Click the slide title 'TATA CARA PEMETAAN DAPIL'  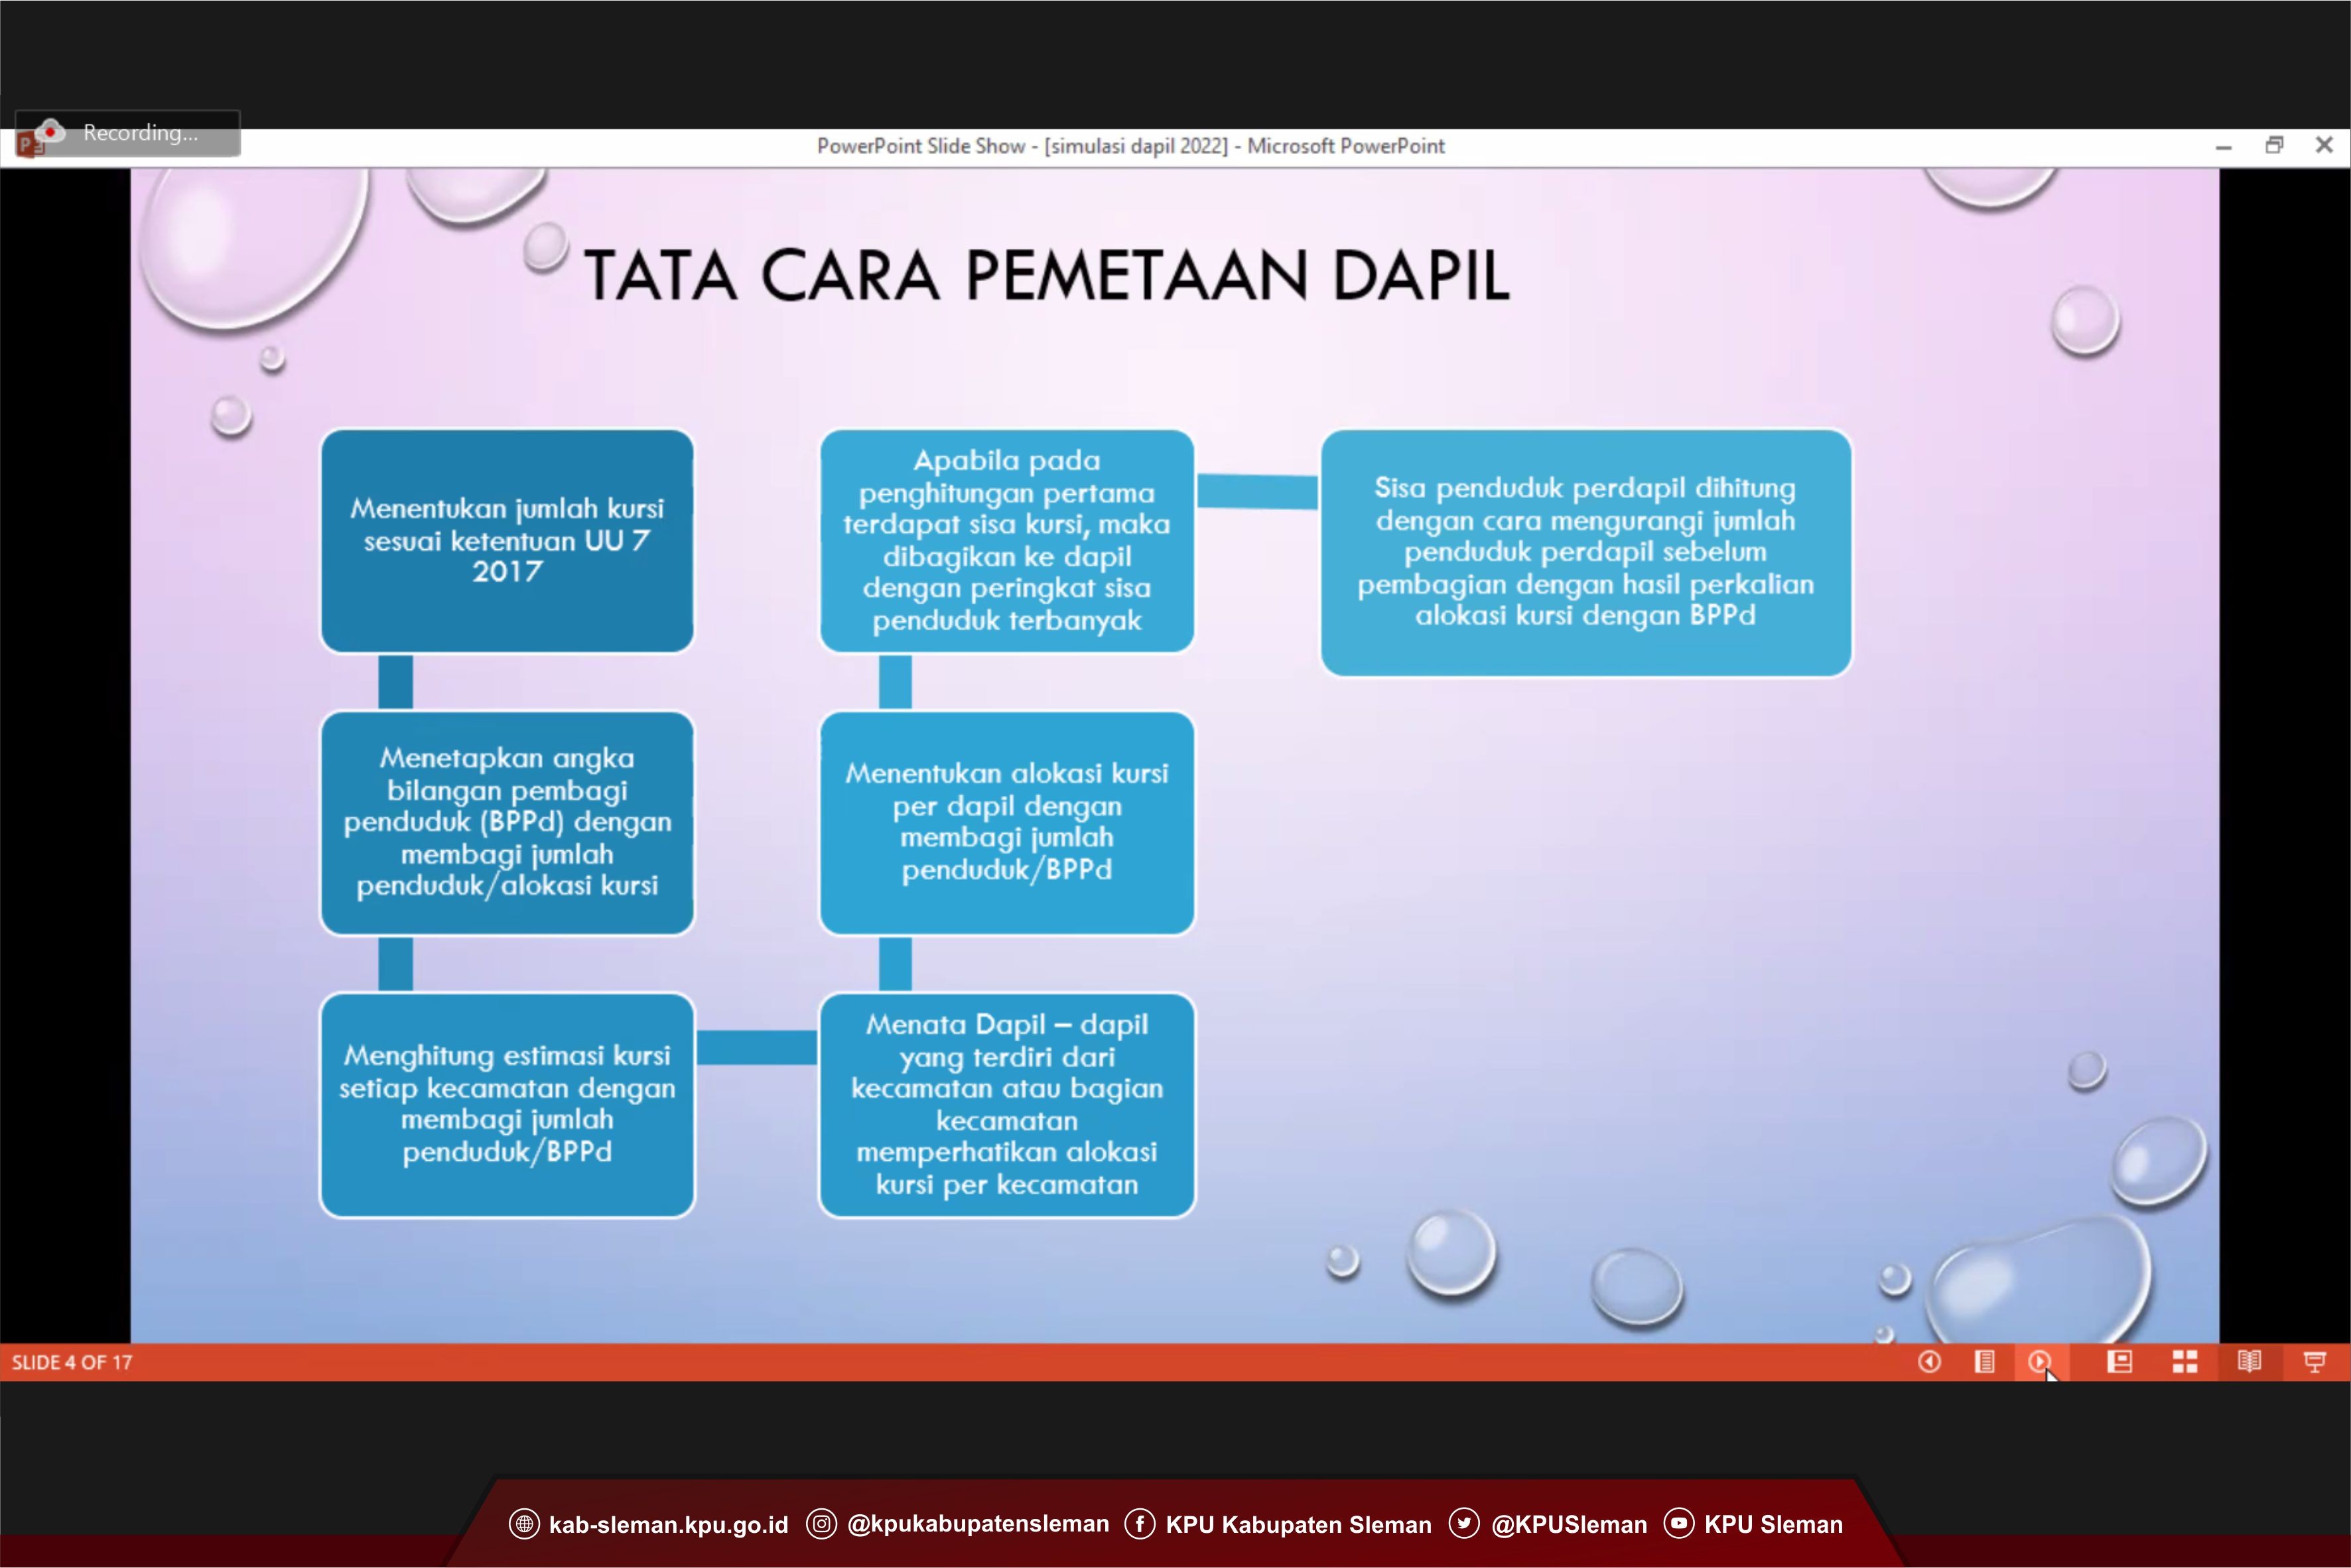click(1046, 276)
